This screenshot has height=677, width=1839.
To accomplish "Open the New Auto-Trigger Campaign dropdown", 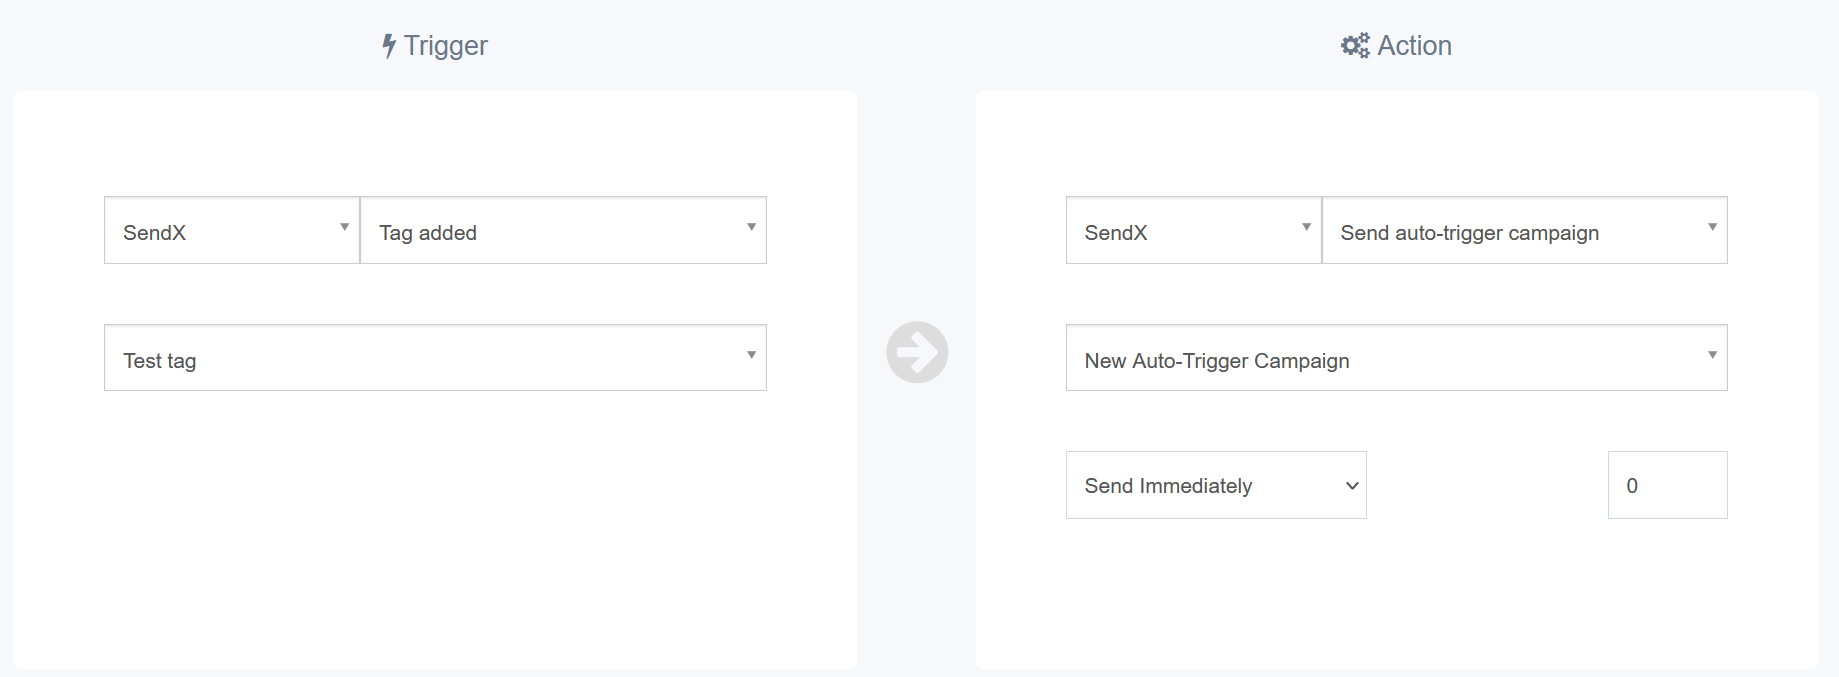I will point(1397,358).
